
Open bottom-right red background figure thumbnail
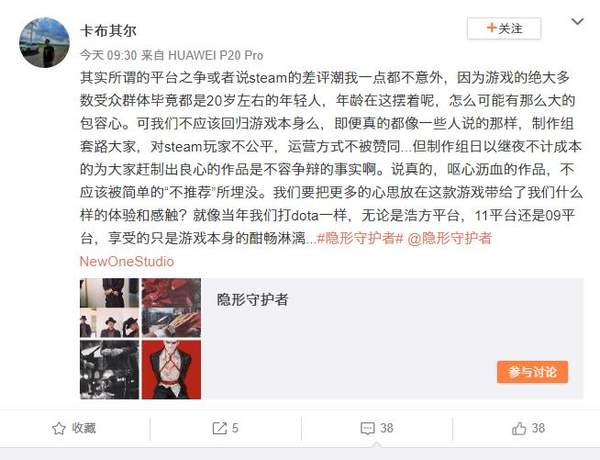[x=171, y=370]
